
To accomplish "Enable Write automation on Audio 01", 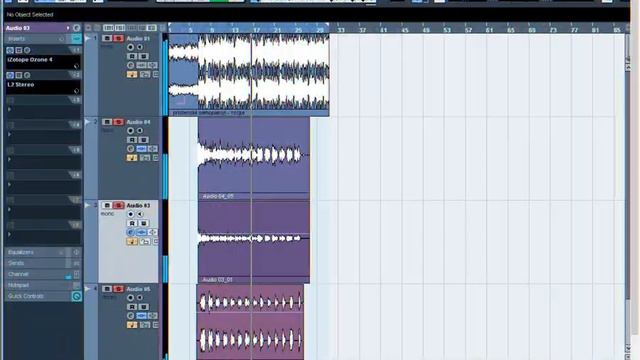I will [143, 56].
